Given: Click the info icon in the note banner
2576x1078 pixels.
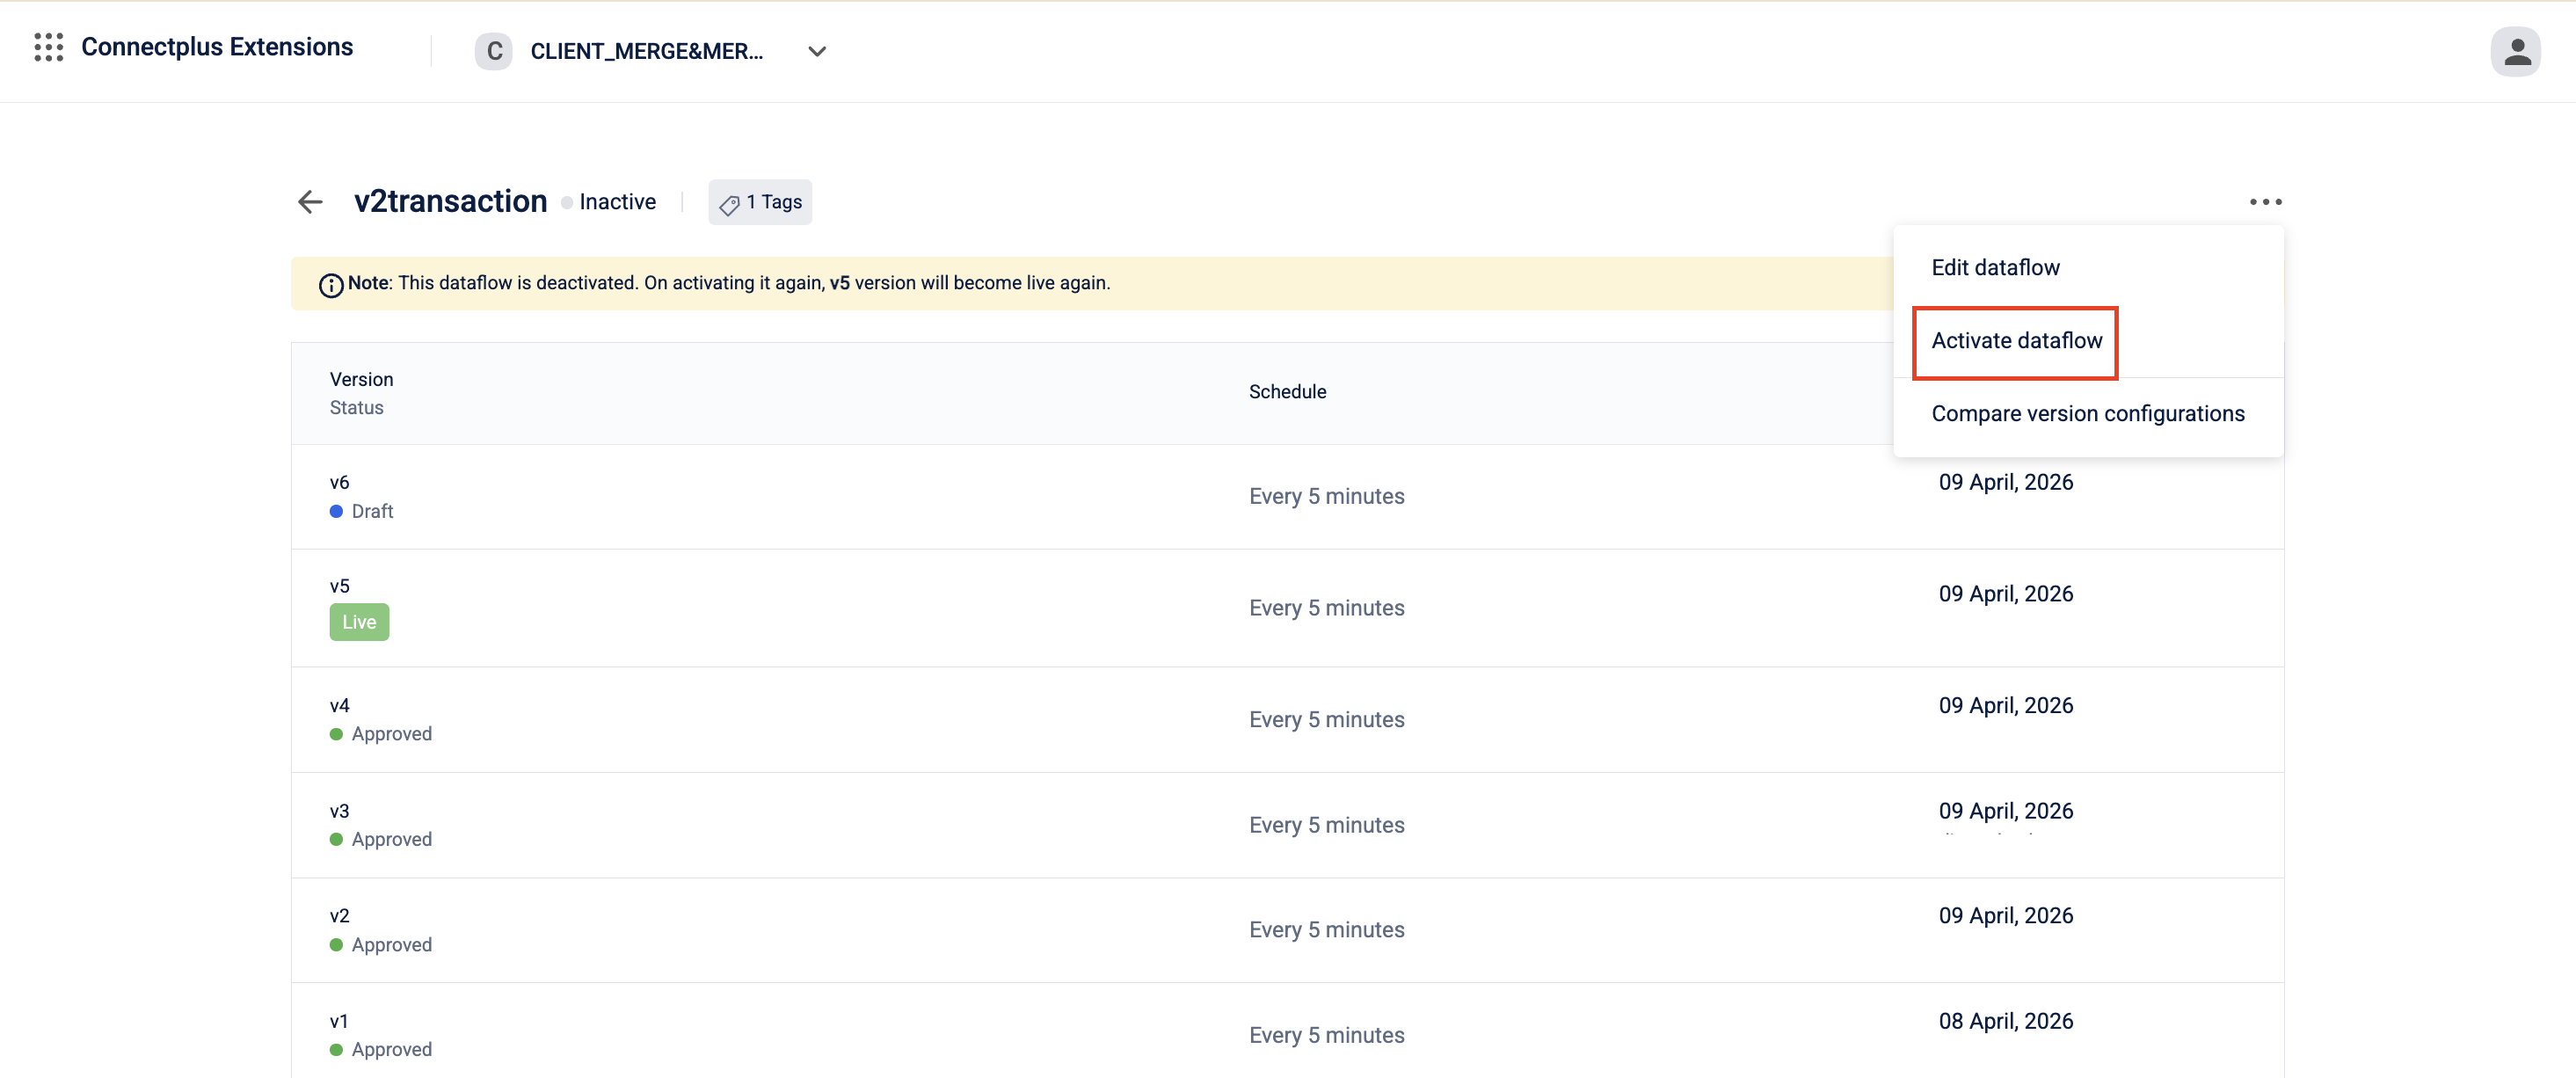Looking at the screenshot, I should [x=331, y=285].
